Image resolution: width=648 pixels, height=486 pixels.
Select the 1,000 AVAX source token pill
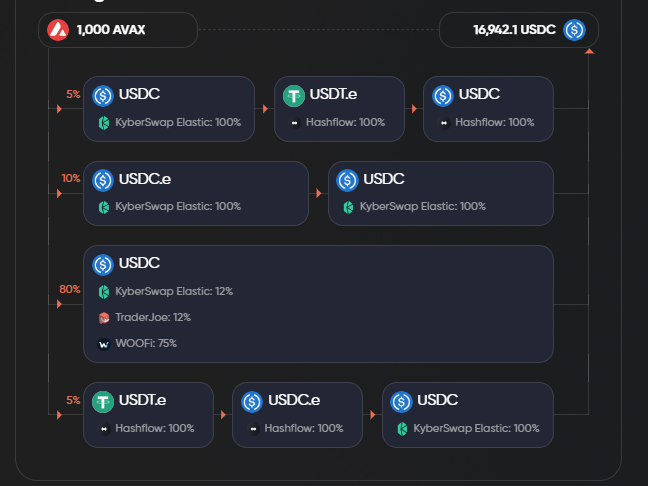(x=118, y=30)
